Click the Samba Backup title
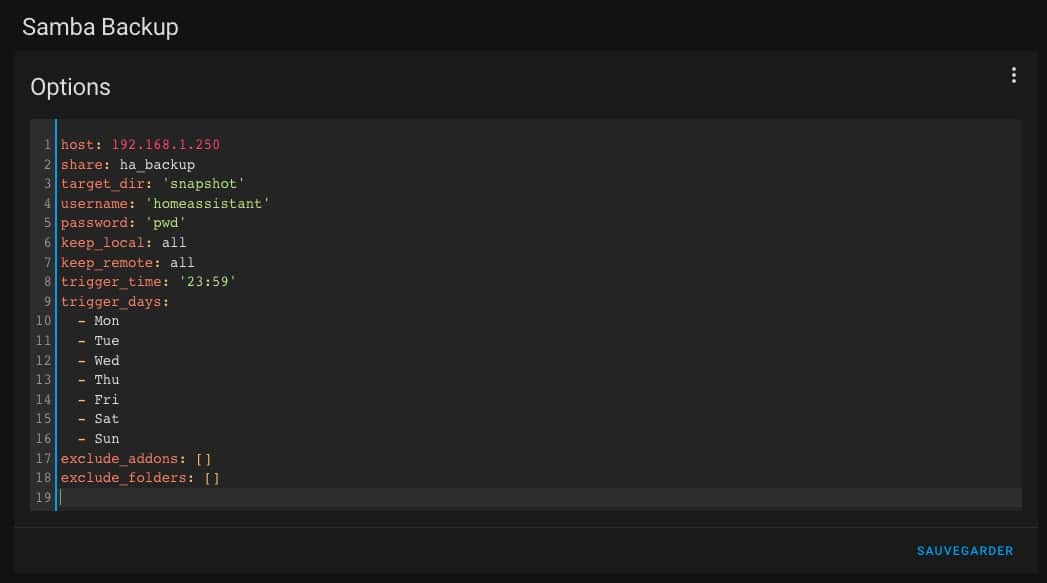Viewport: 1047px width, 583px height. 100,27
